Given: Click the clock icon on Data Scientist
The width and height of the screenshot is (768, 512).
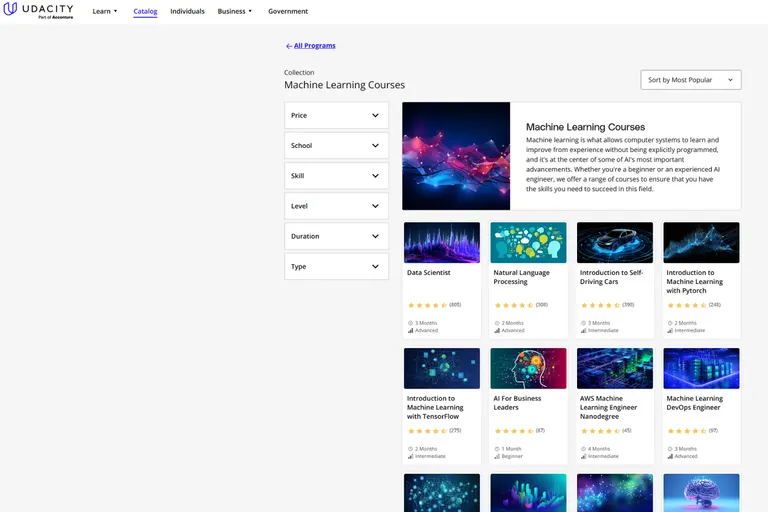Looking at the screenshot, I should (x=410, y=323).
